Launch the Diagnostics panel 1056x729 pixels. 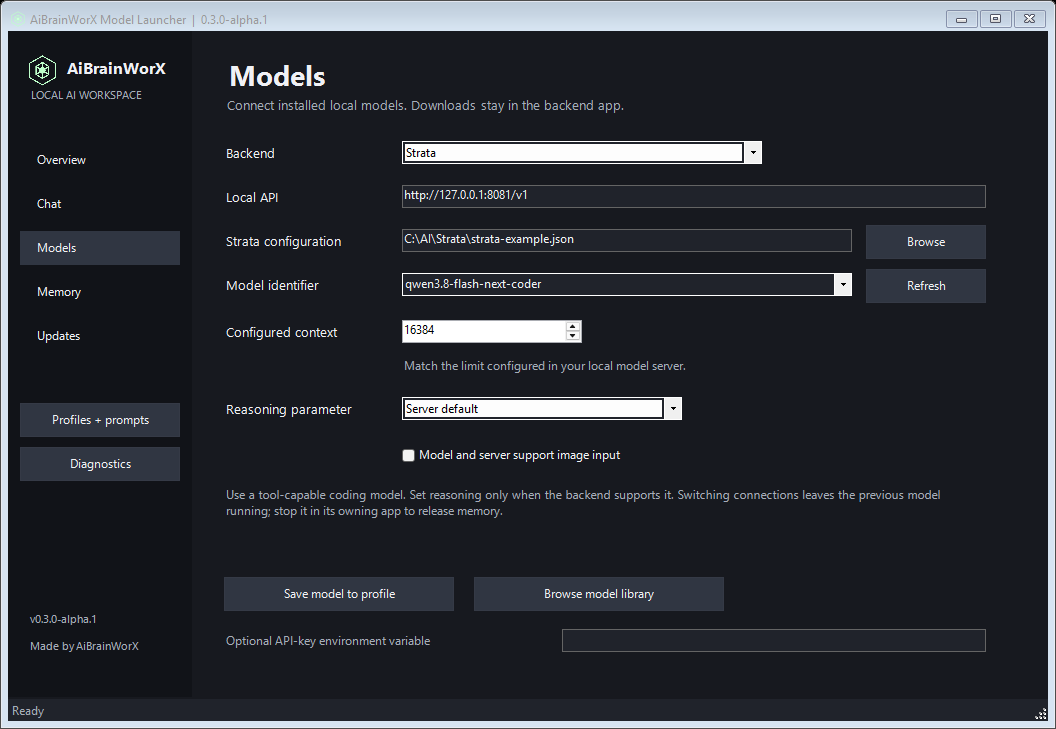[100, 464]
